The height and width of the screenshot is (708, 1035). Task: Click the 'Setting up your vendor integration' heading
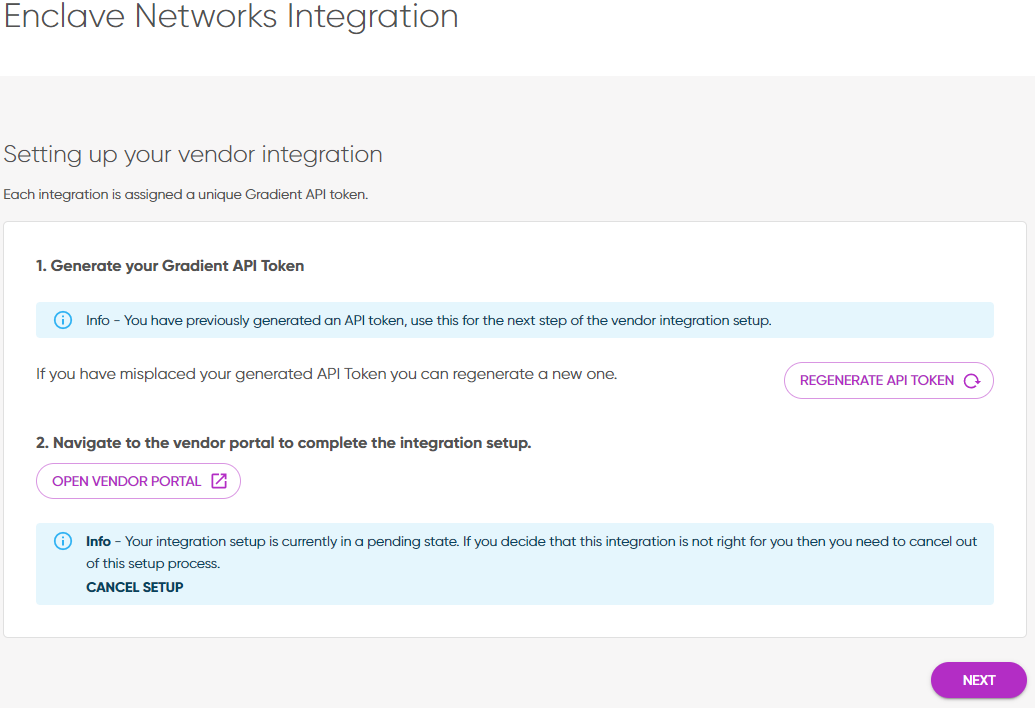coord(194,154)
